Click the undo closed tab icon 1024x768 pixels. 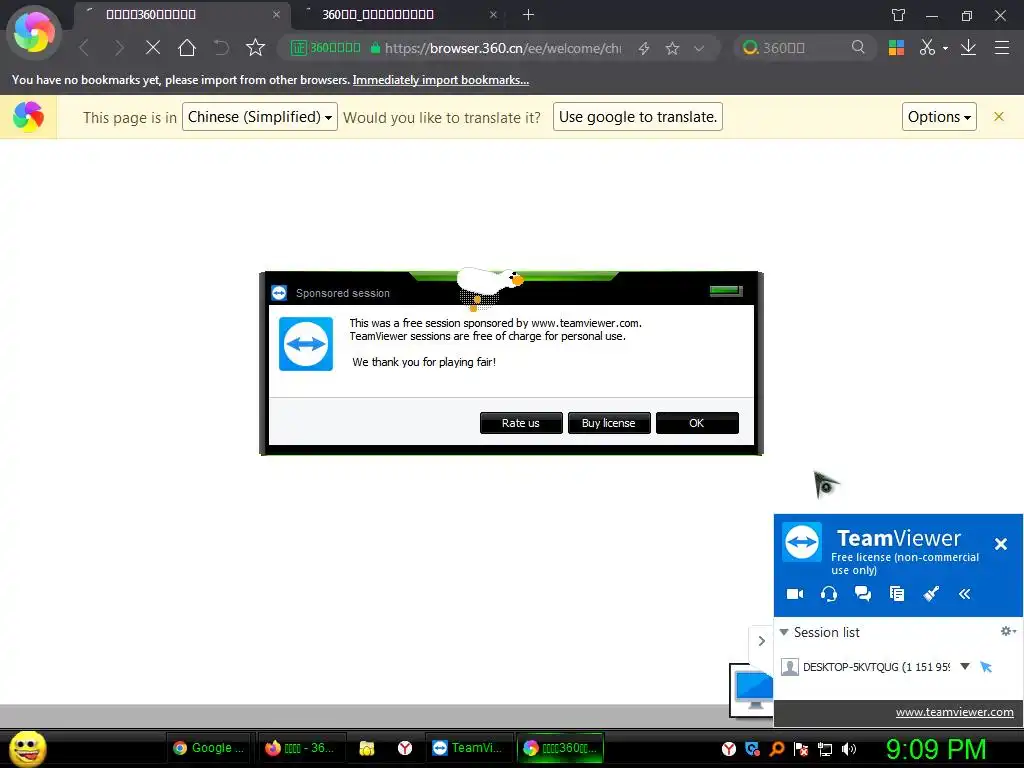(221, 48)
